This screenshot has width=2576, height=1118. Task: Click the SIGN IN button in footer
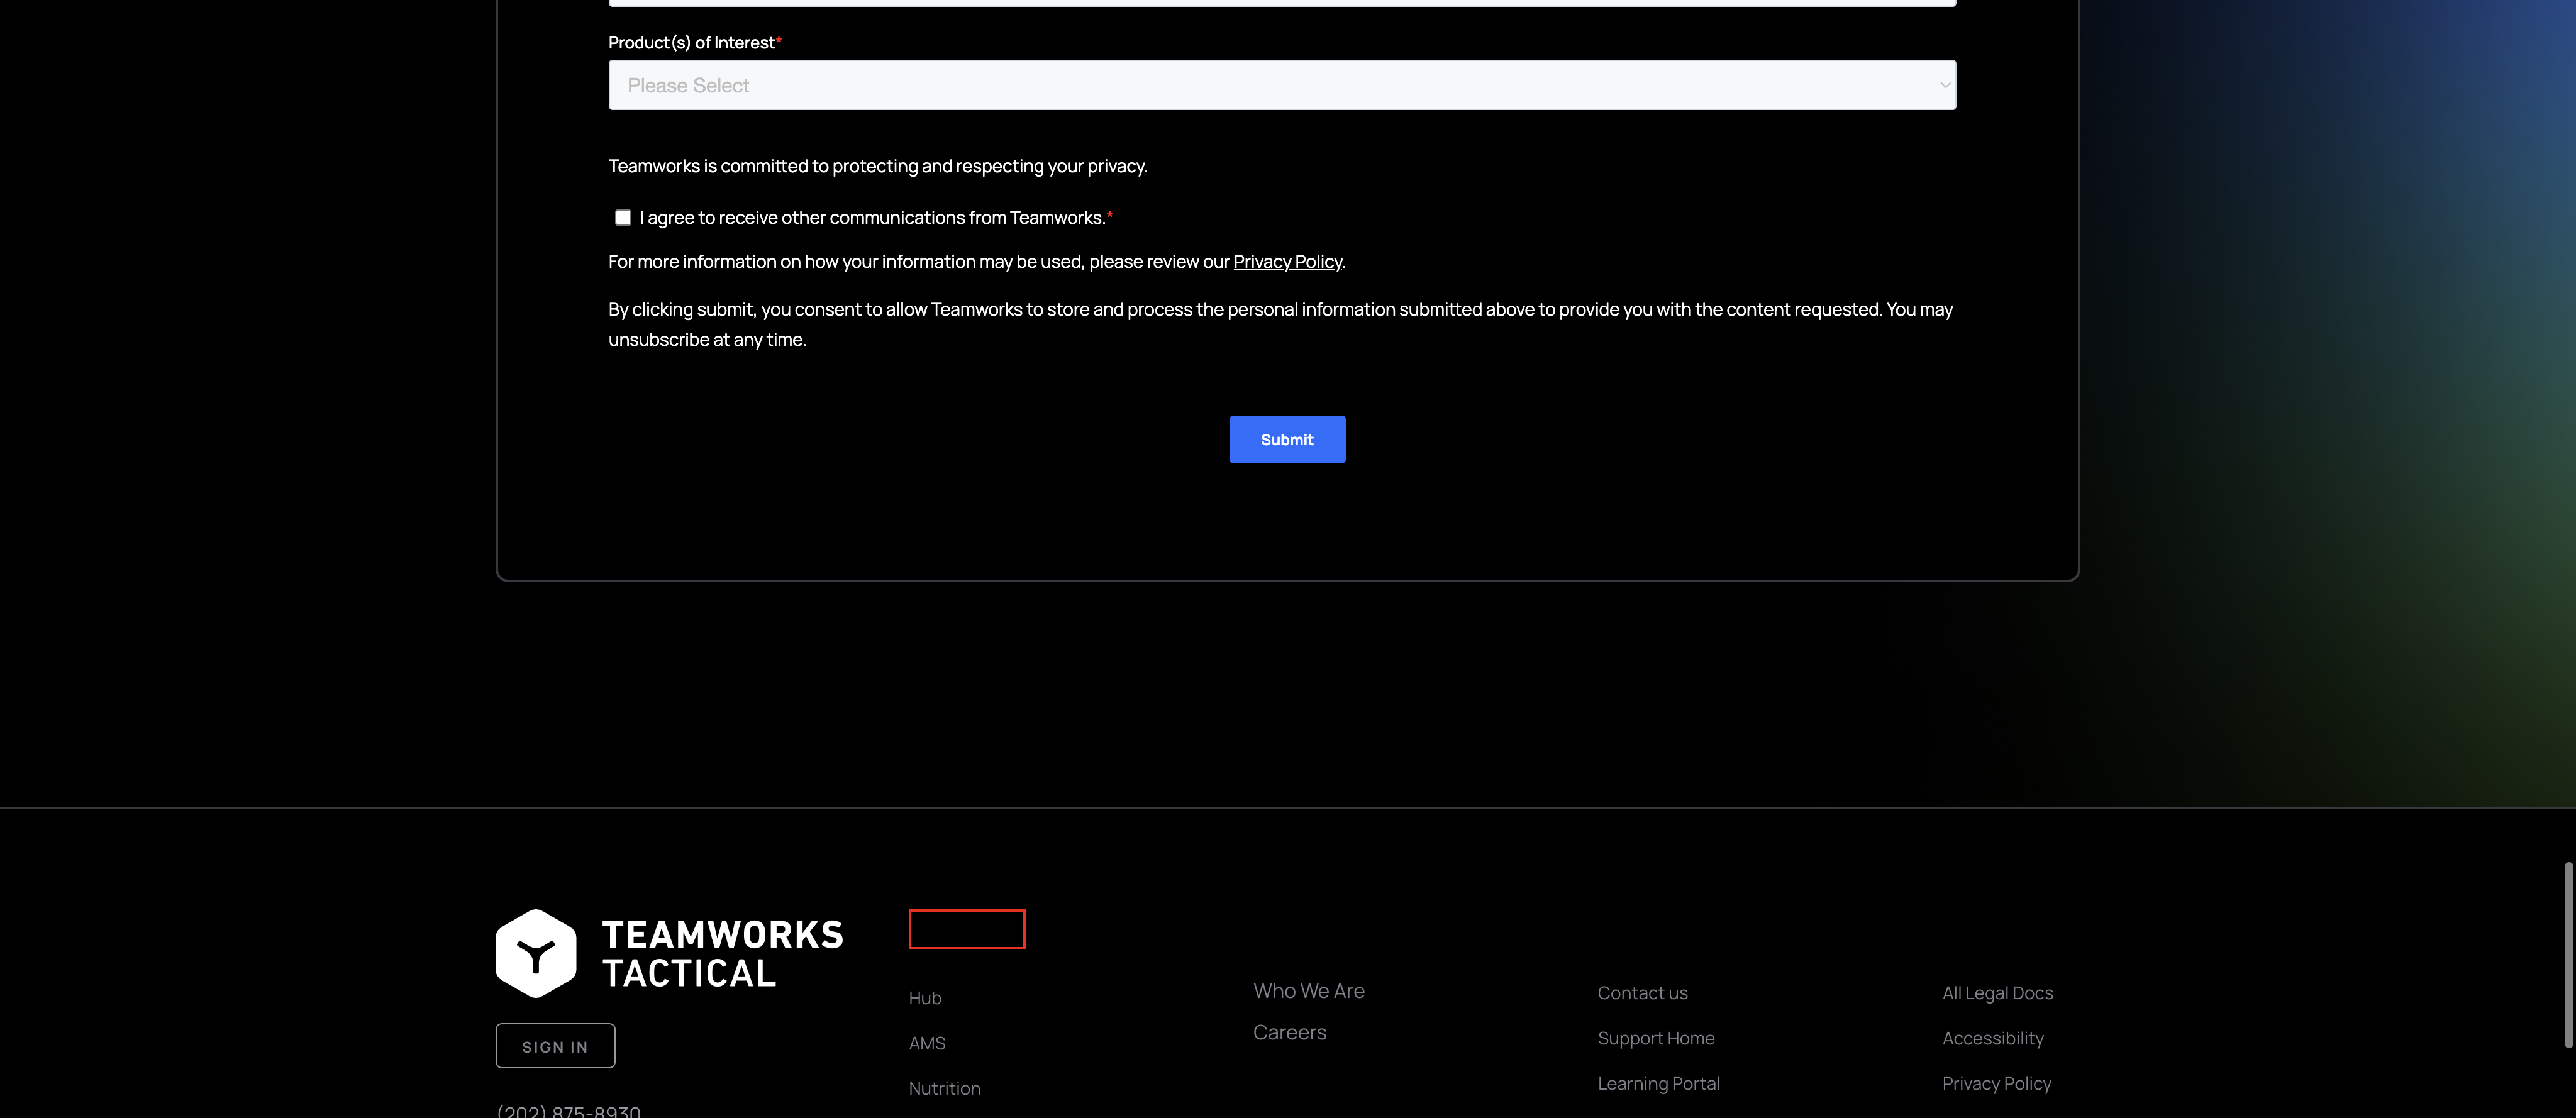click(x=555, y=1046)
